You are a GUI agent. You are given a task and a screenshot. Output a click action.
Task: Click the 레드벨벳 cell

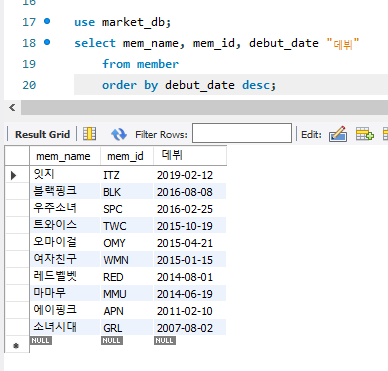coord(65,277)
